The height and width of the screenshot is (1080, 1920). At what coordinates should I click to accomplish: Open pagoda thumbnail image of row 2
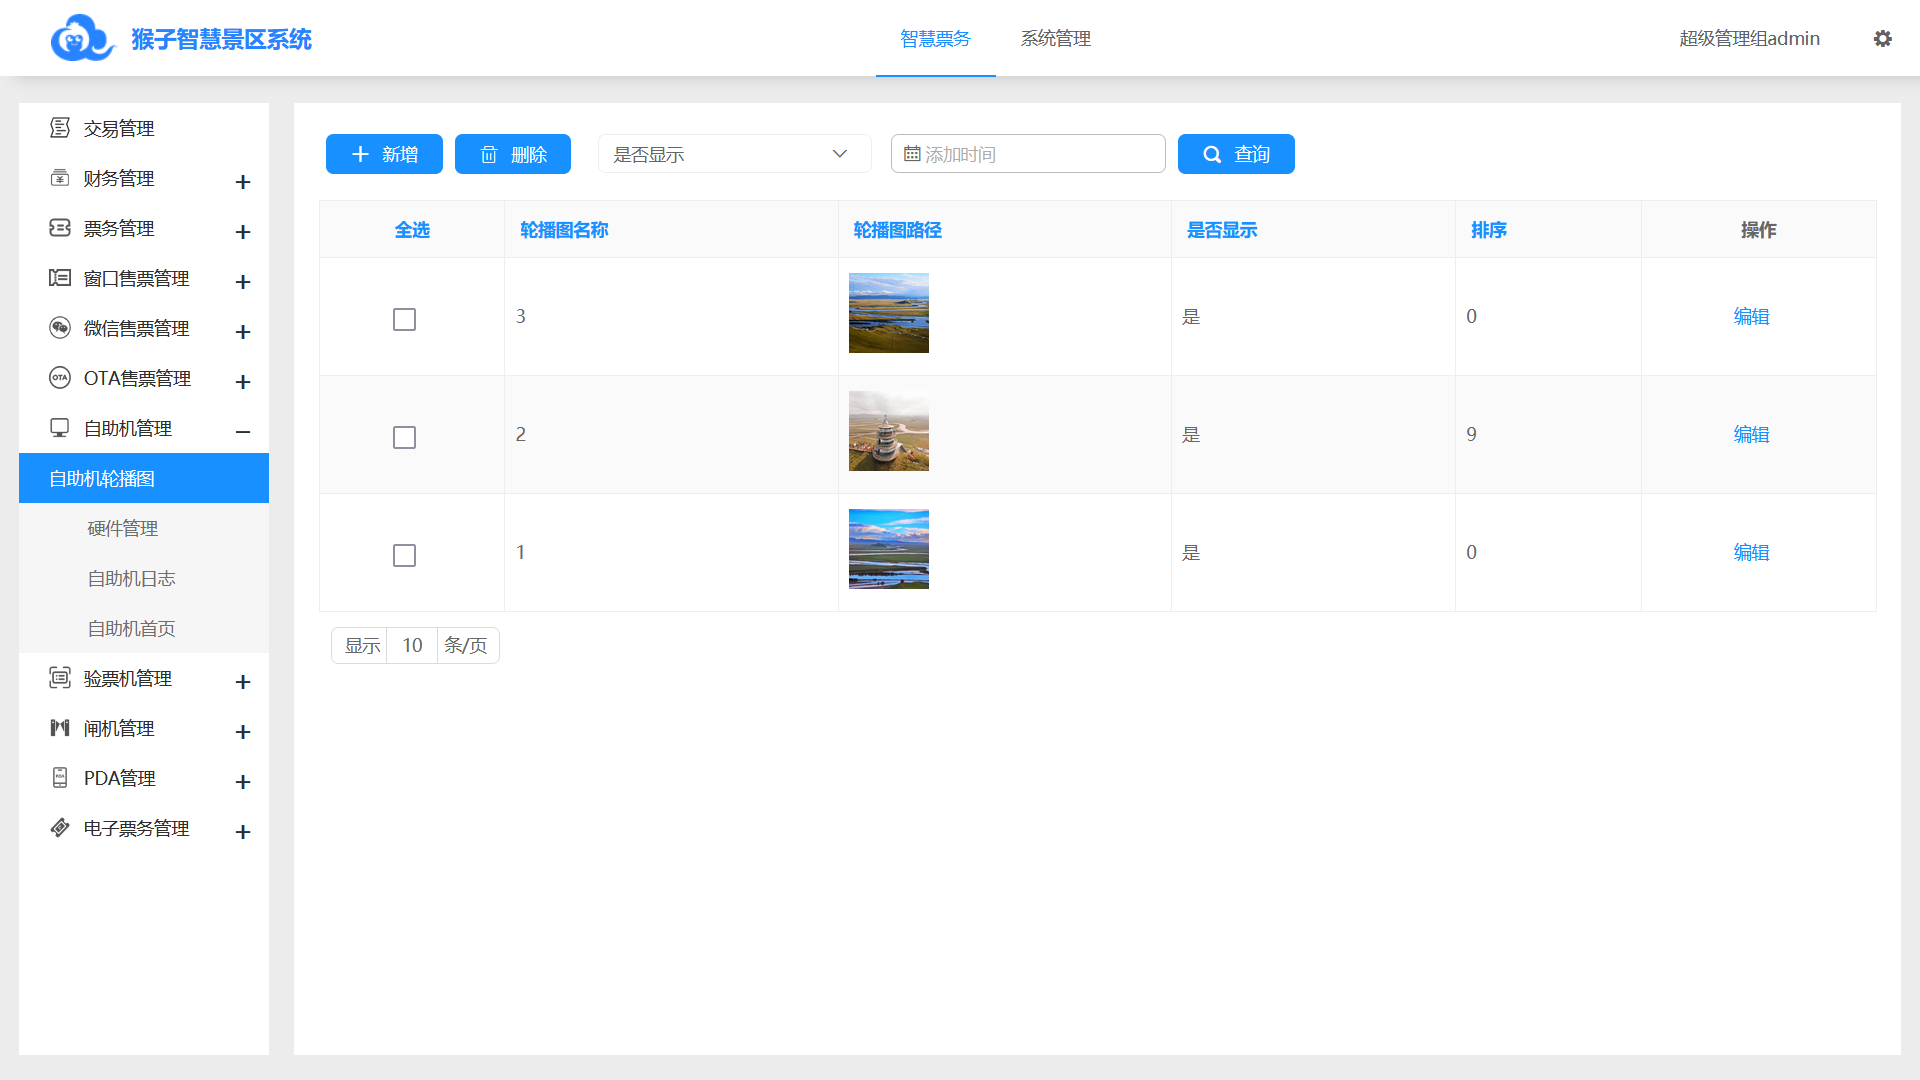pos(889,431)
